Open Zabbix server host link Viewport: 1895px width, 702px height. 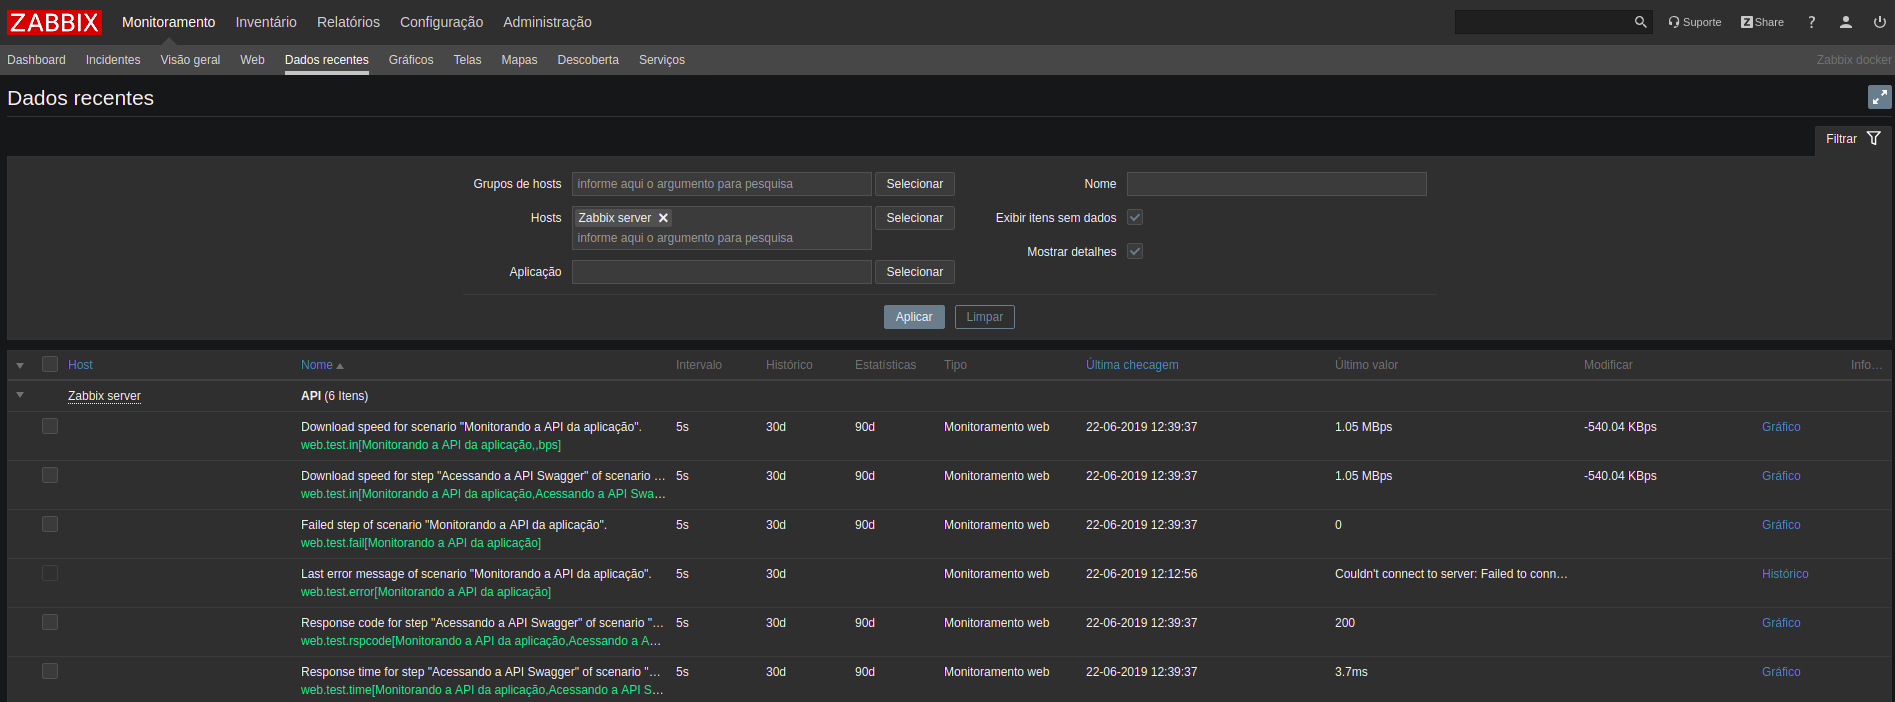coord(104,396)
